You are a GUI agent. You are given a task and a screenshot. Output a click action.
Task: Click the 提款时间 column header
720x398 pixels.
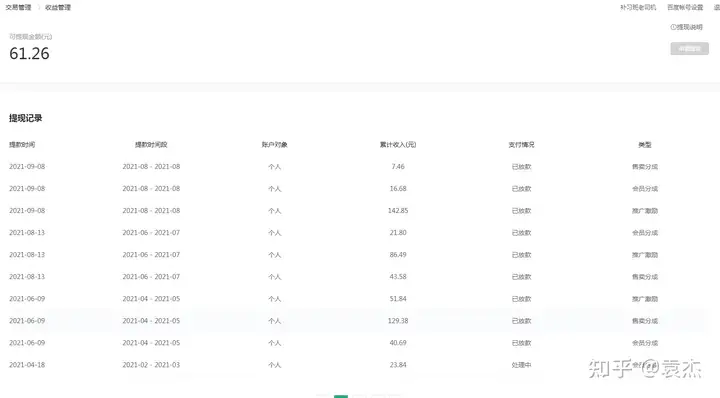click(22, 145)
